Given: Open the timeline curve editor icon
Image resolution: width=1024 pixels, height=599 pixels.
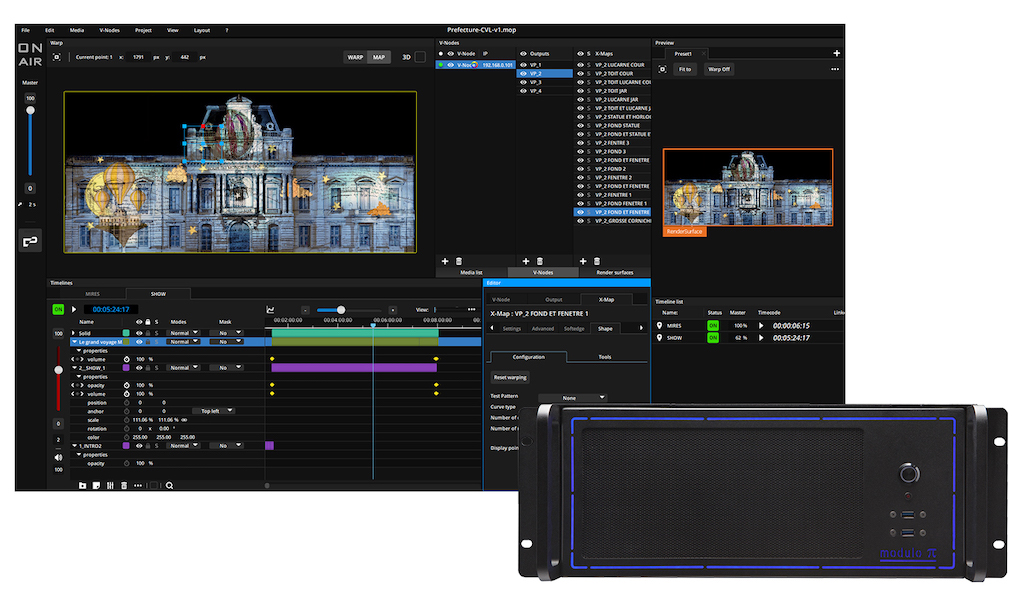Looking at the screenshot, I should pos(270,310).
